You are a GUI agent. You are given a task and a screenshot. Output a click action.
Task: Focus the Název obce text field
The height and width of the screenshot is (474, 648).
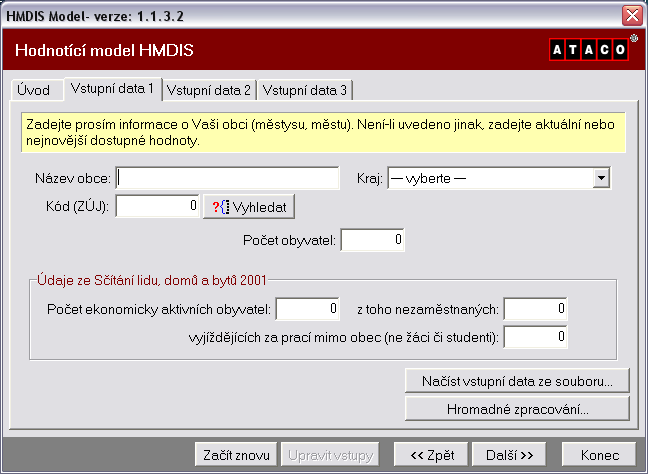[227, 178]
